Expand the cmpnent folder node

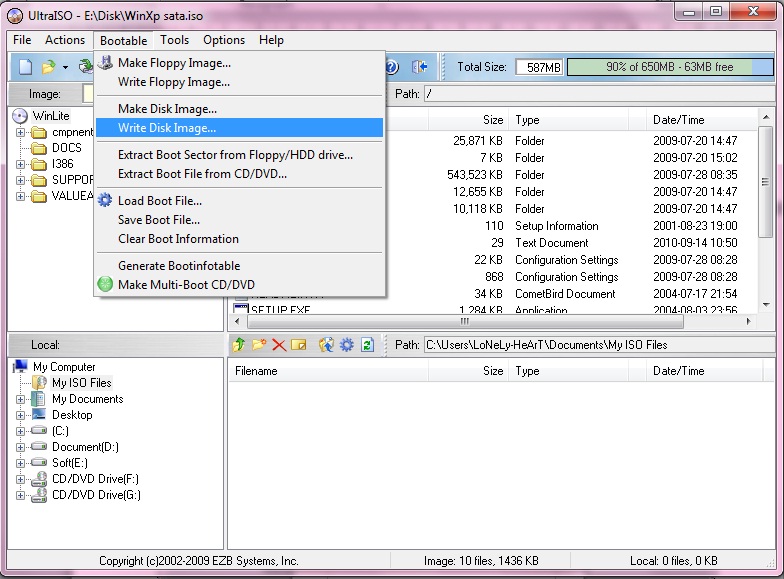point(20,132)
